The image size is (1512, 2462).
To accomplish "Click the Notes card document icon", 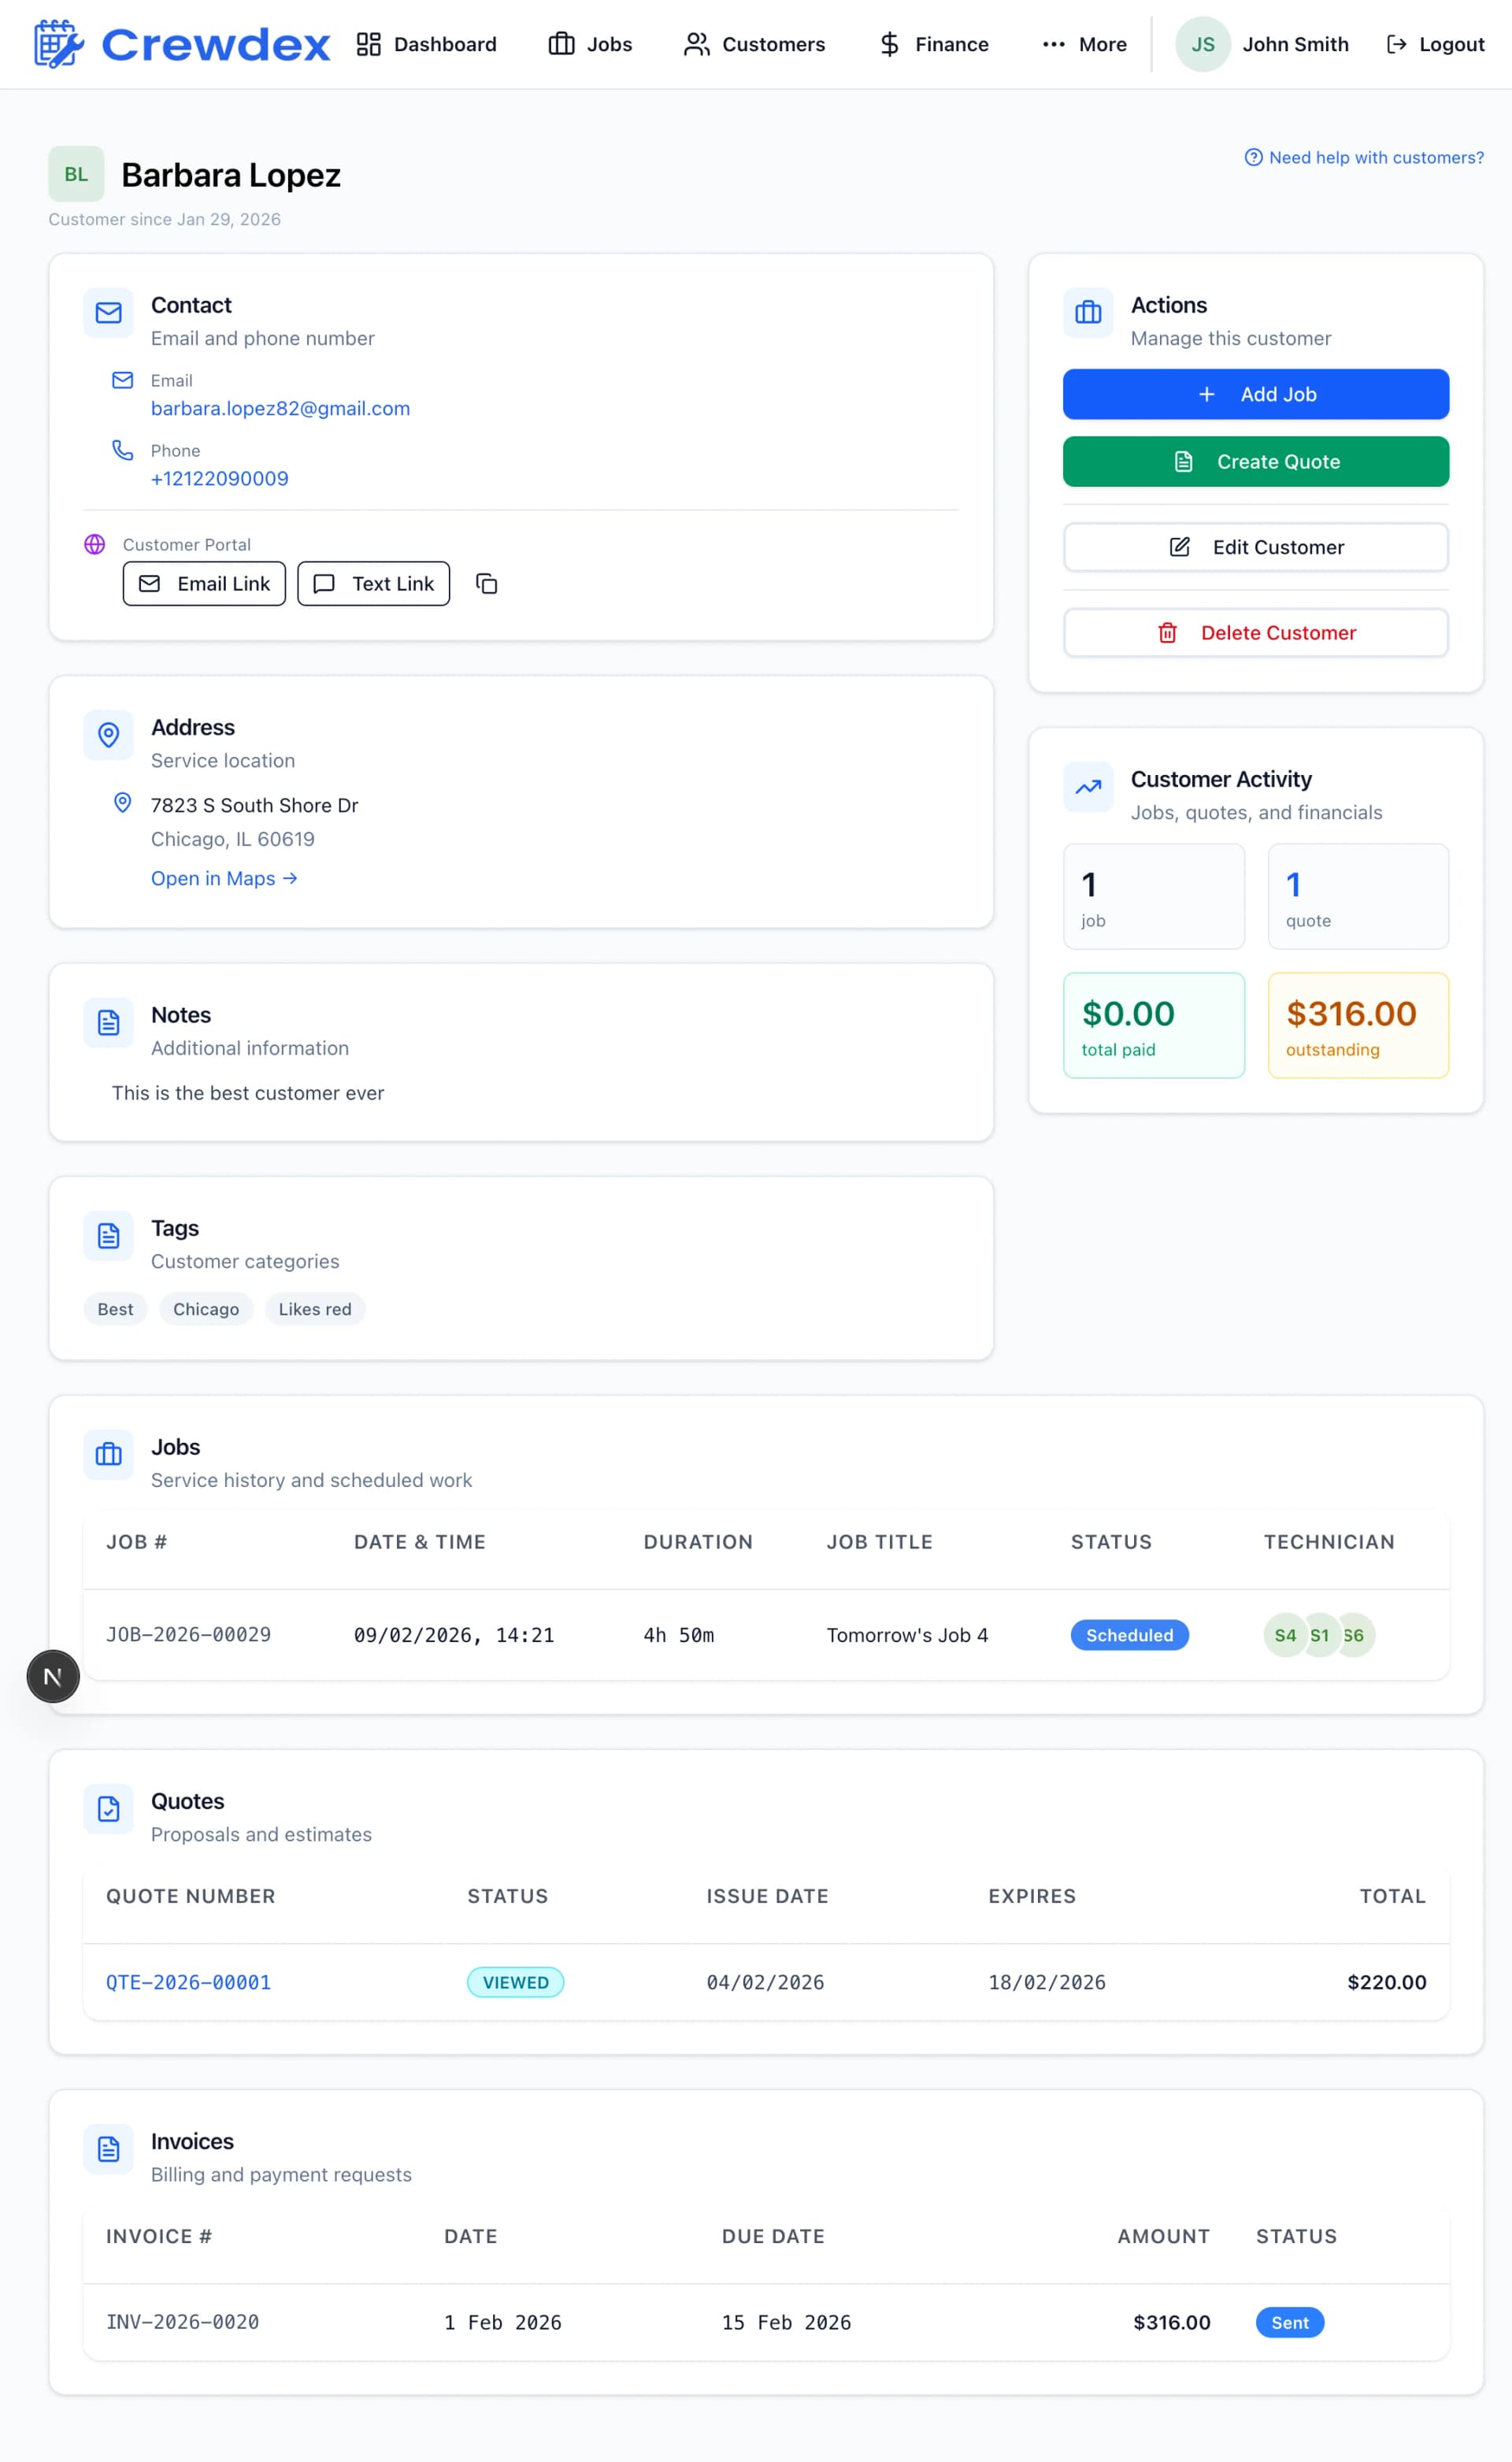I will coord(109,1022).
